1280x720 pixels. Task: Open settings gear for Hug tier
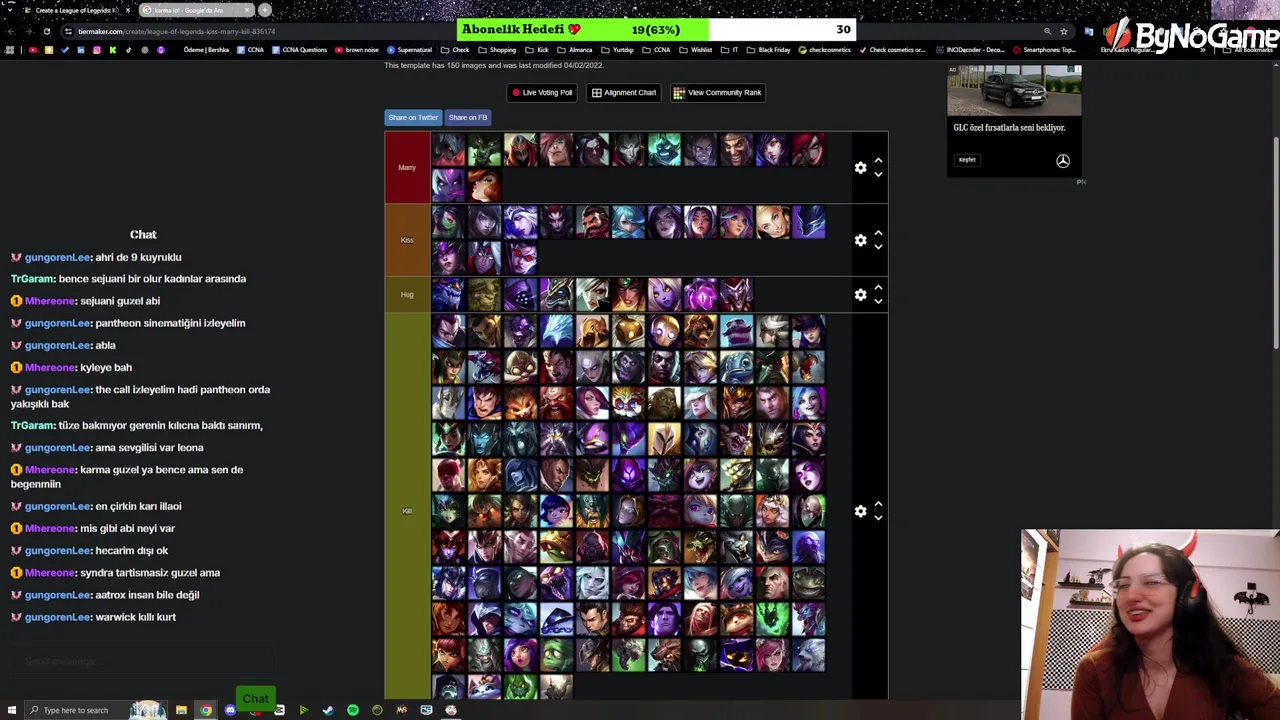[860, 295]
